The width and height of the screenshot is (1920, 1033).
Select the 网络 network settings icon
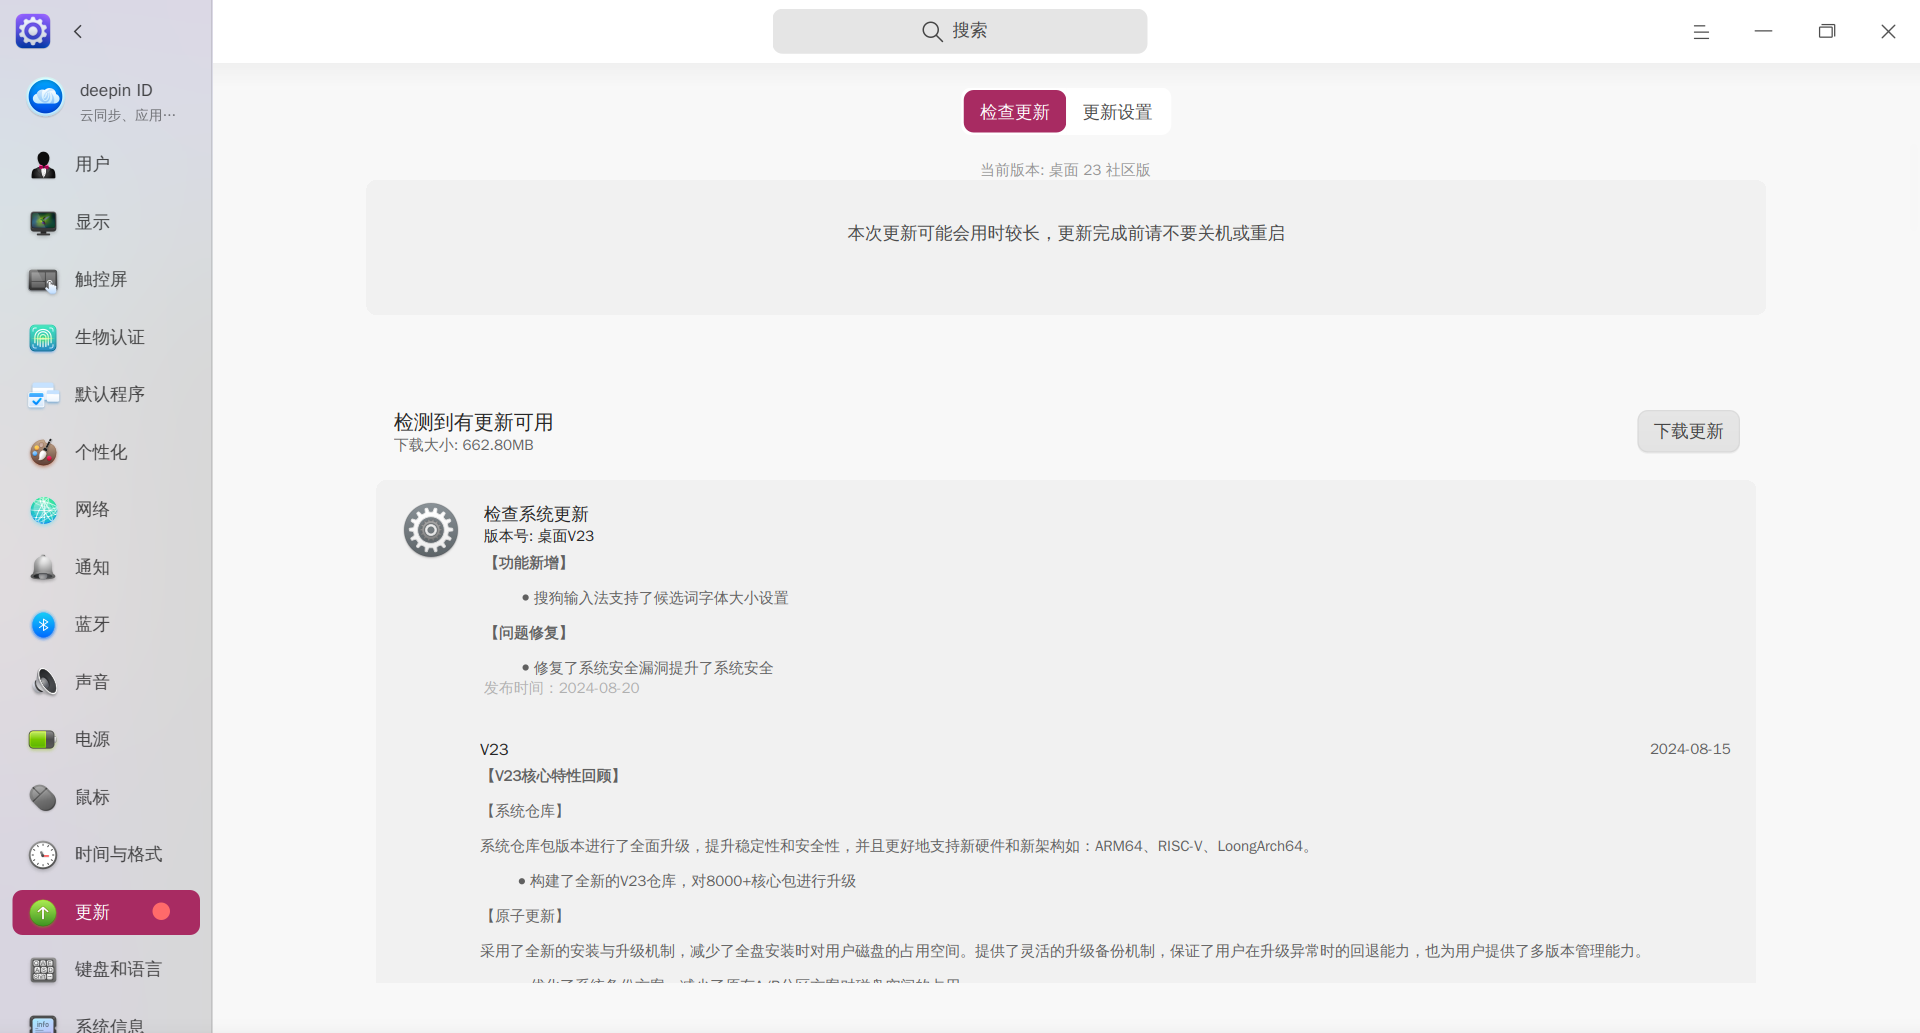tap(43, 510)
